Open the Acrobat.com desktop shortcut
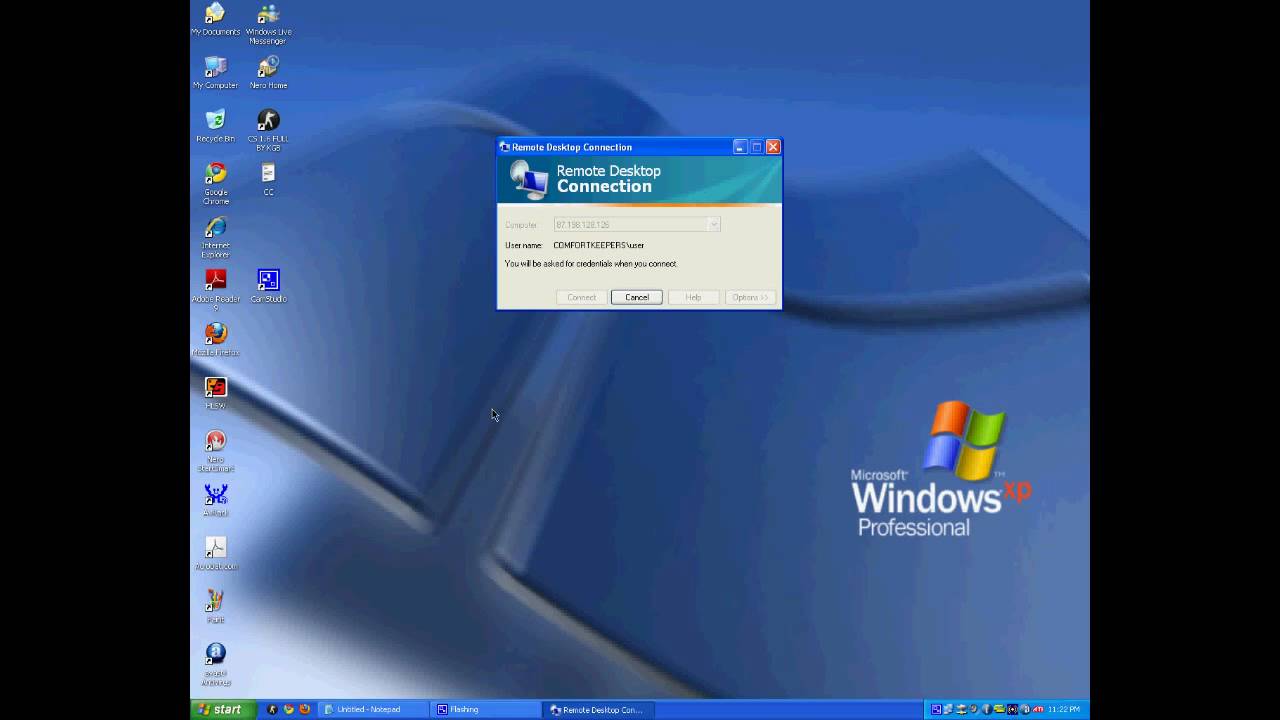Image resolution: width=1280 pixels, height=720 pixels. 215,554
